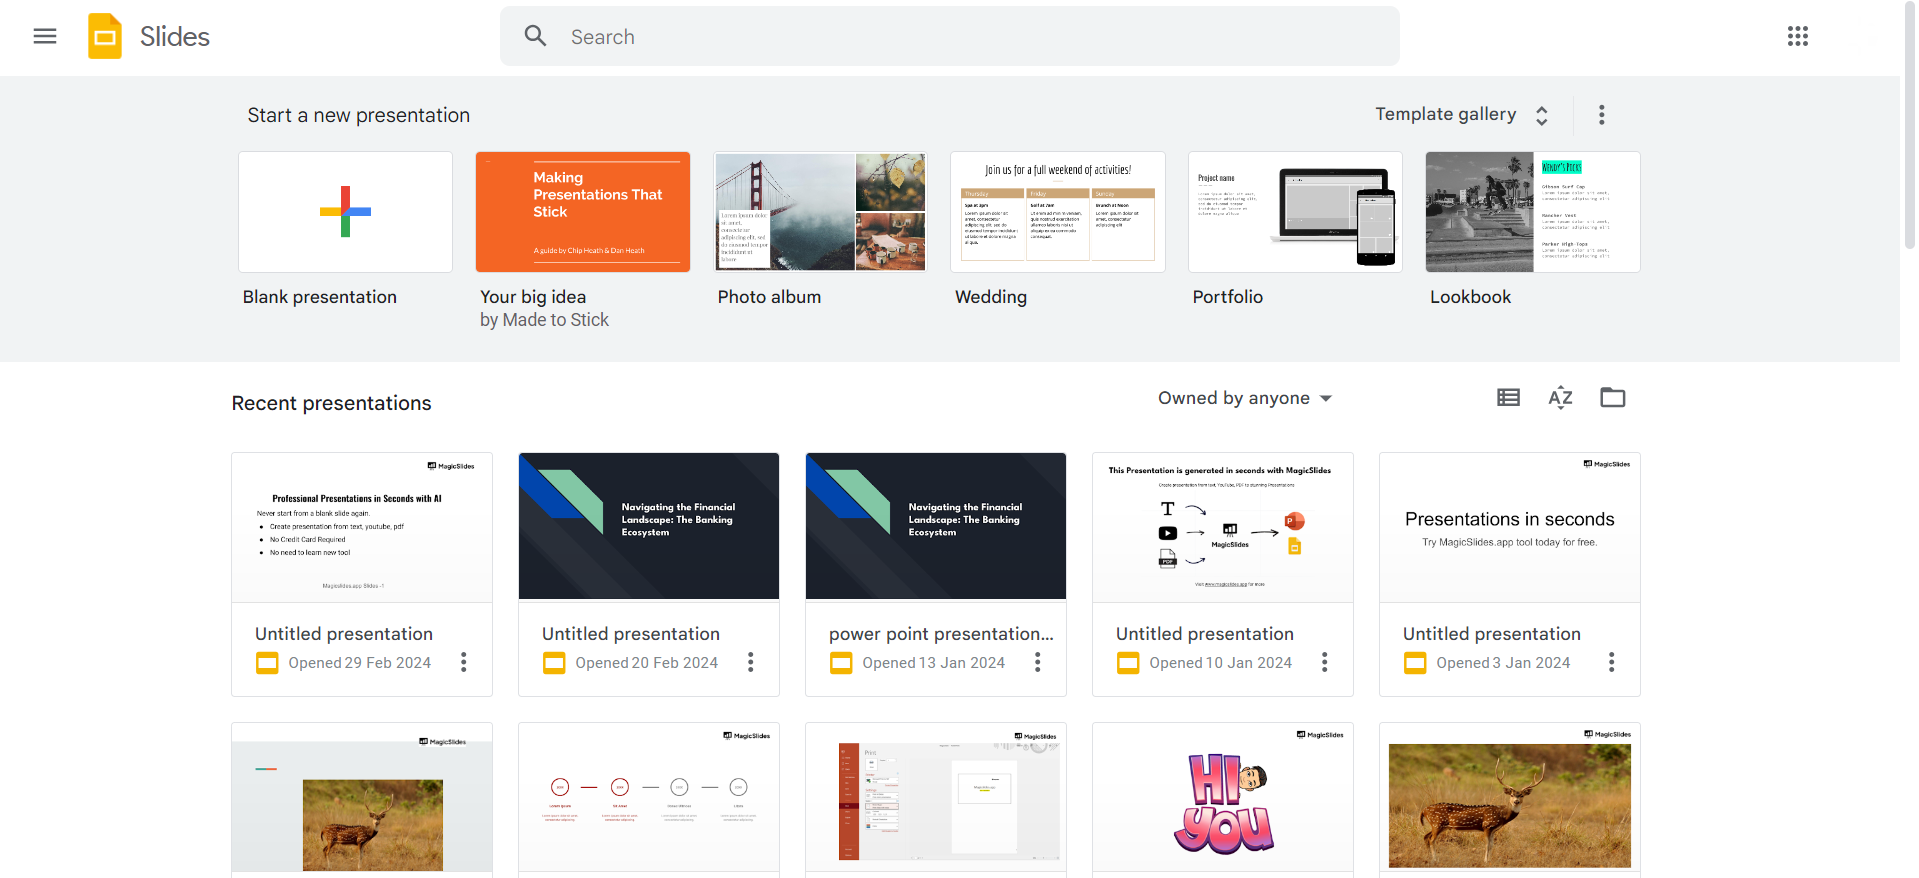1919x878 pixels.
Task: Switch to list view
Action: coord(1508,398)
